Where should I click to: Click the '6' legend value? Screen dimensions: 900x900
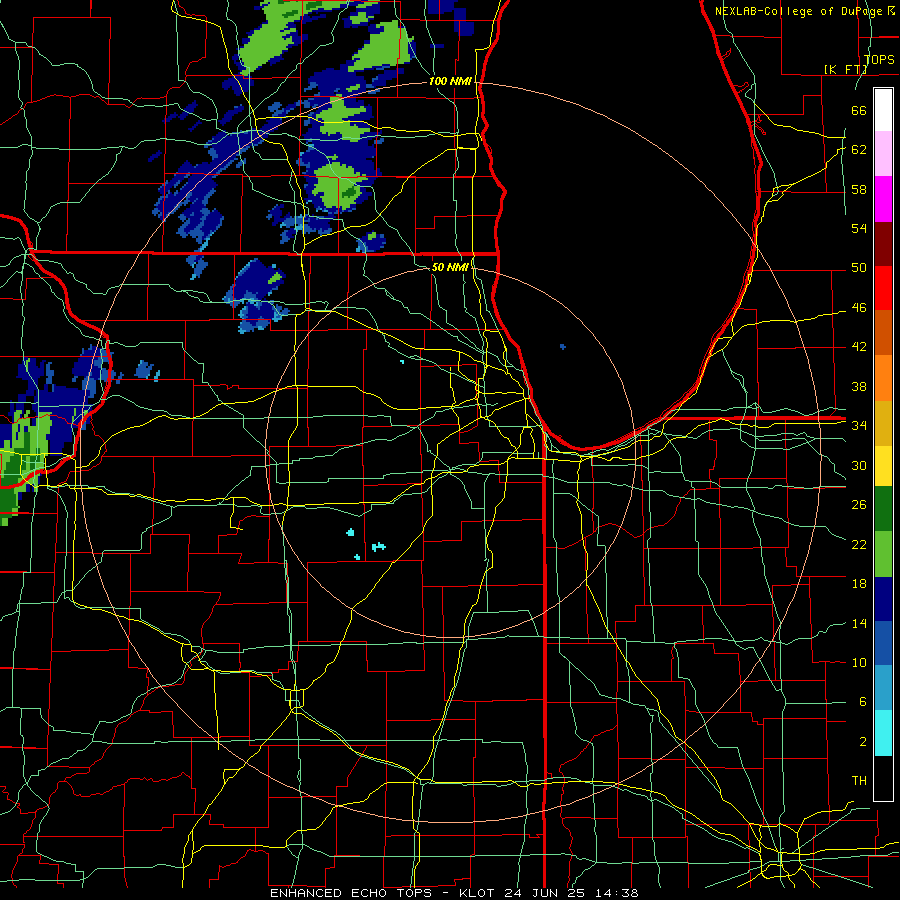coord(862,702)
